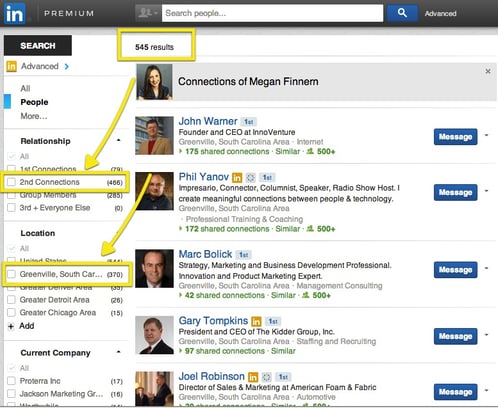Open John Warner's profile link

[208, 121]
